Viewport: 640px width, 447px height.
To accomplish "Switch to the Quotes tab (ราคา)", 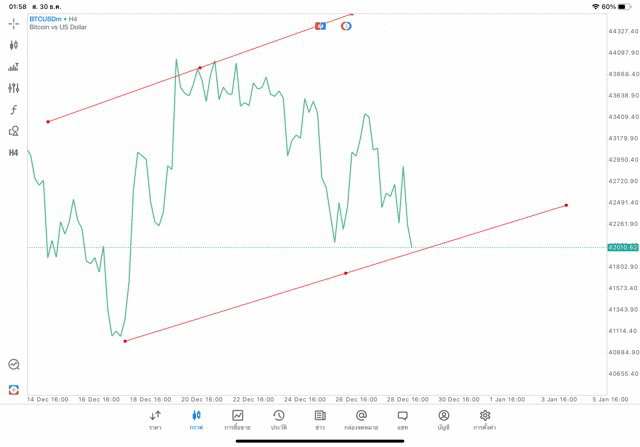I will coord(155,420).
